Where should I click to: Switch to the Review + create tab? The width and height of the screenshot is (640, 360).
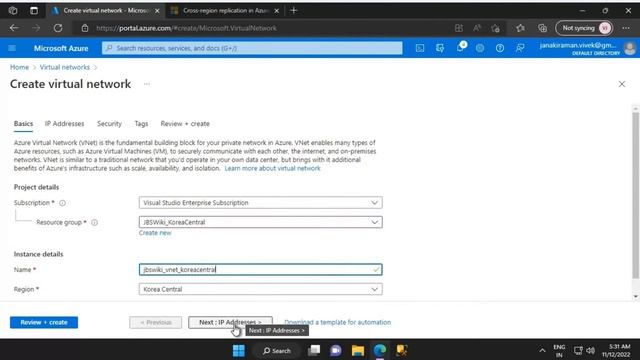pos(185,124)
